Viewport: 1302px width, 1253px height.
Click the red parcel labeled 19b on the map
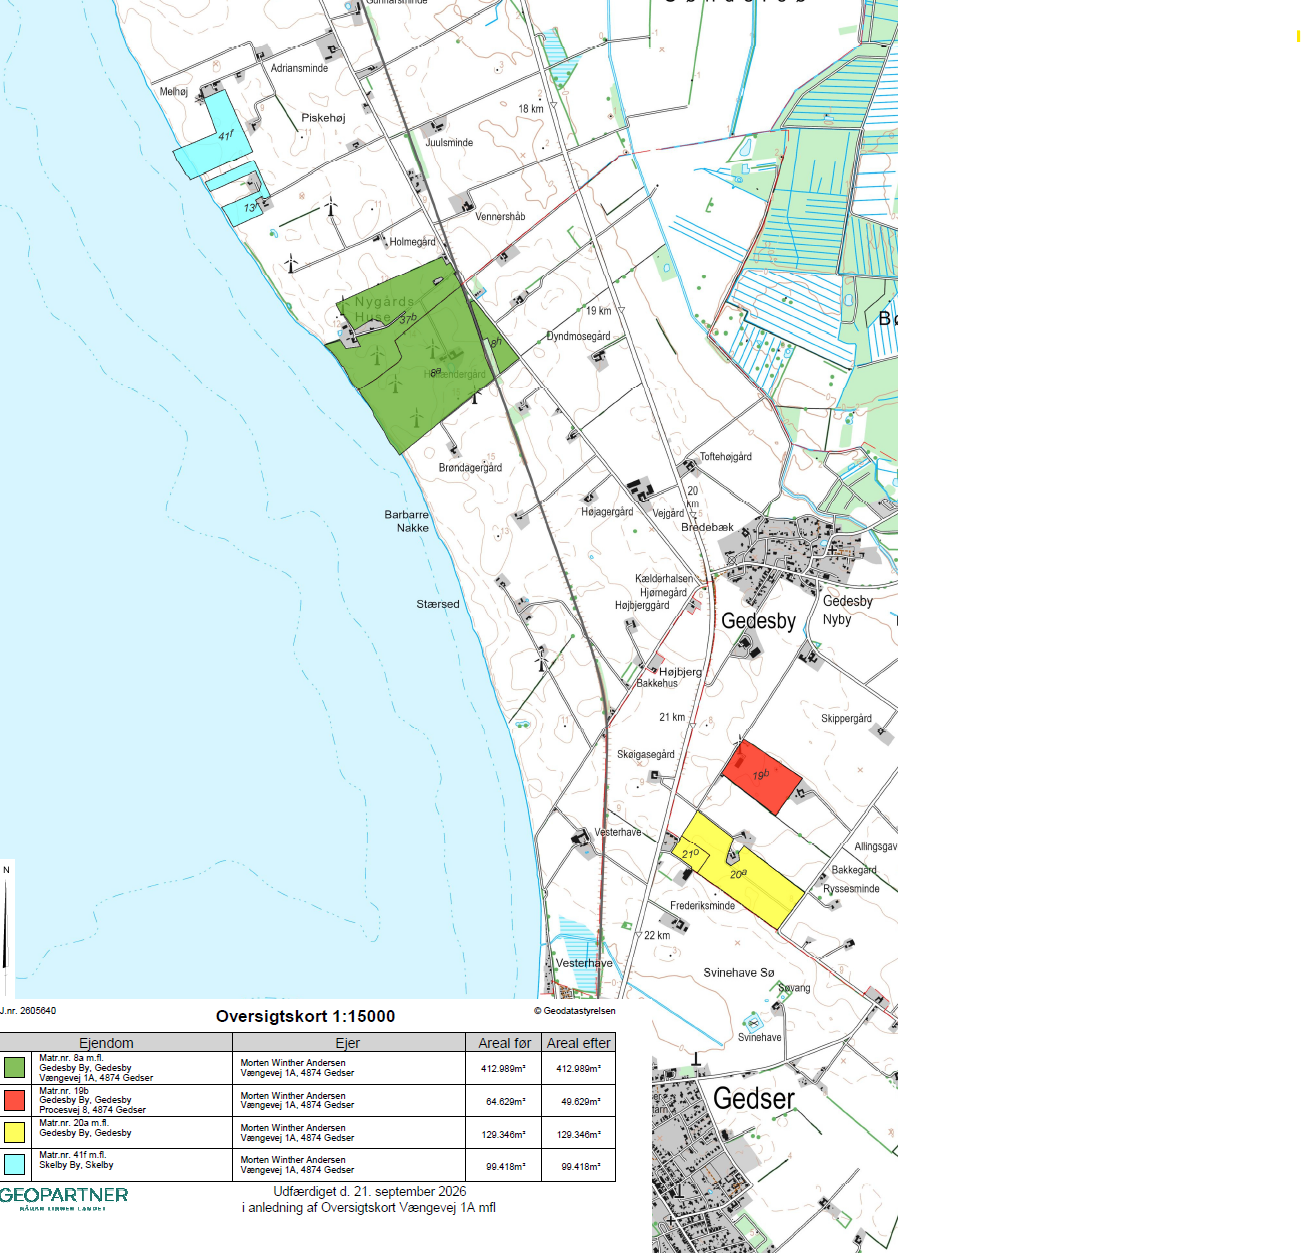762,777
